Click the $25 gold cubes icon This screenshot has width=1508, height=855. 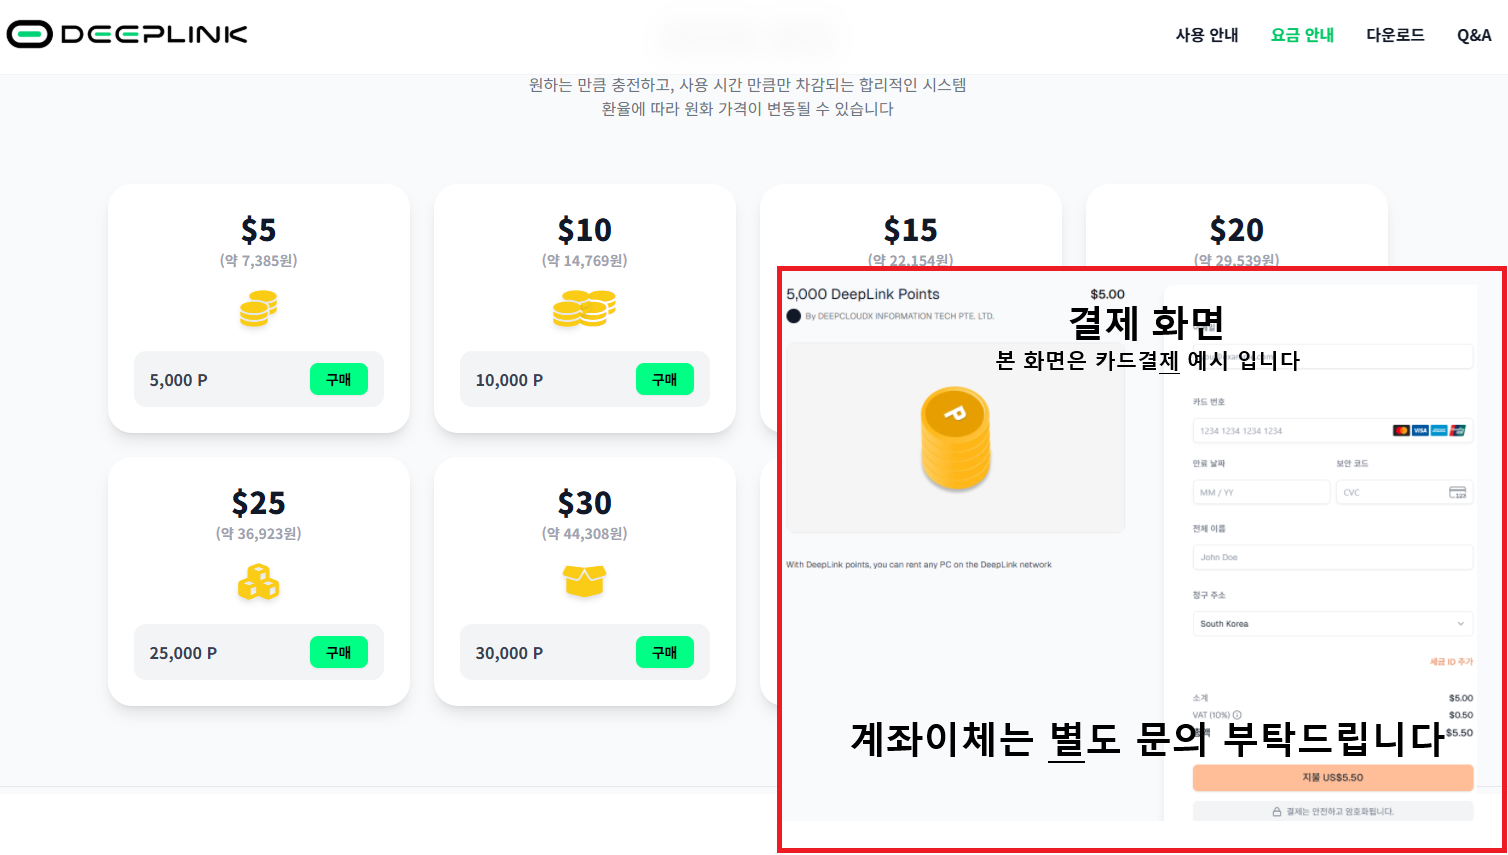pyautogui.click(x=258, y=581)
